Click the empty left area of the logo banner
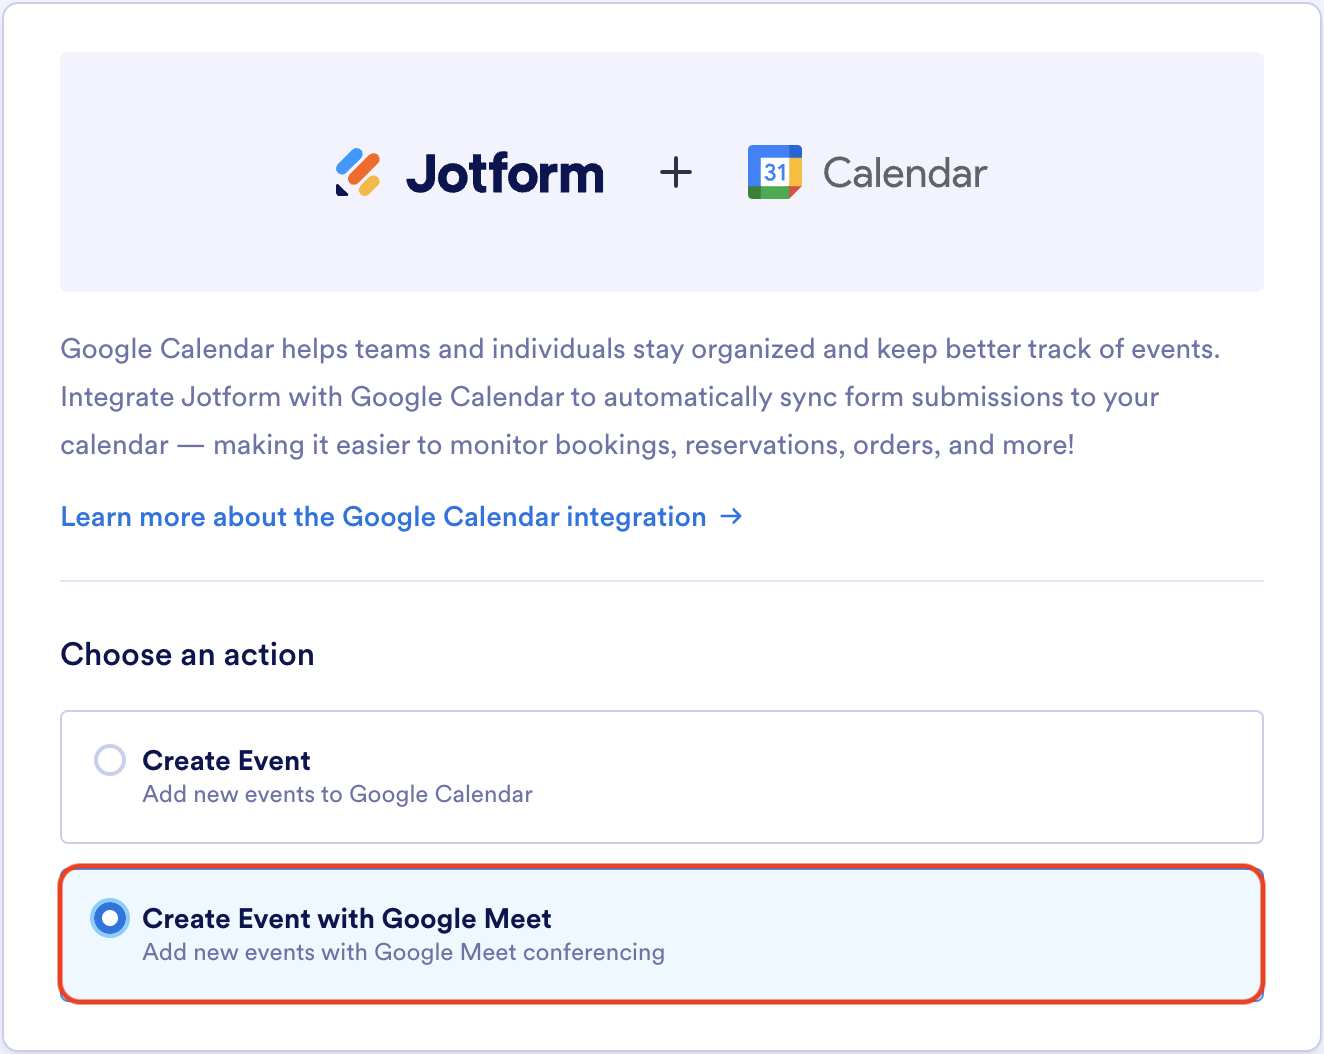Viewport: 1324px width, 1054px height. (x=180, y=172)
